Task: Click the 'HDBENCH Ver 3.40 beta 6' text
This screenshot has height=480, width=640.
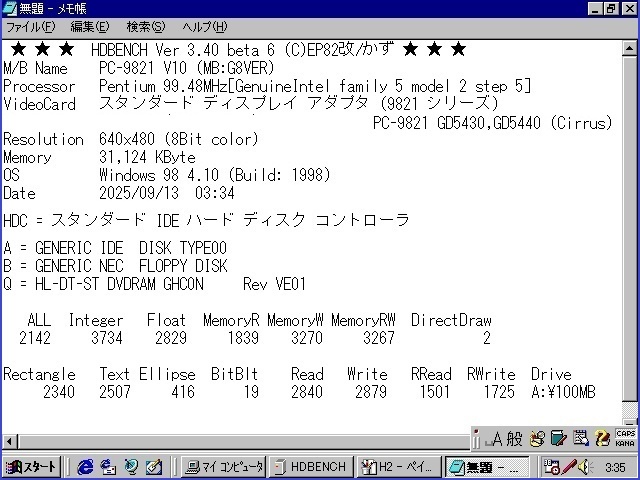Action: pos(183,50)
